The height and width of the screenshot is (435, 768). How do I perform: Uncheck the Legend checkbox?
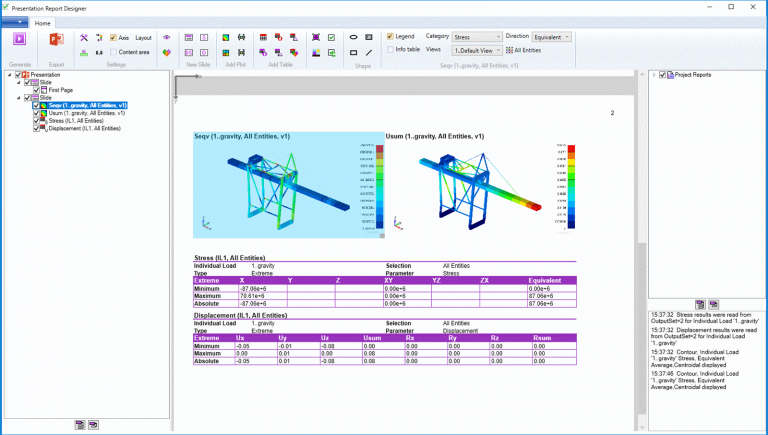[x=391, y=36]
